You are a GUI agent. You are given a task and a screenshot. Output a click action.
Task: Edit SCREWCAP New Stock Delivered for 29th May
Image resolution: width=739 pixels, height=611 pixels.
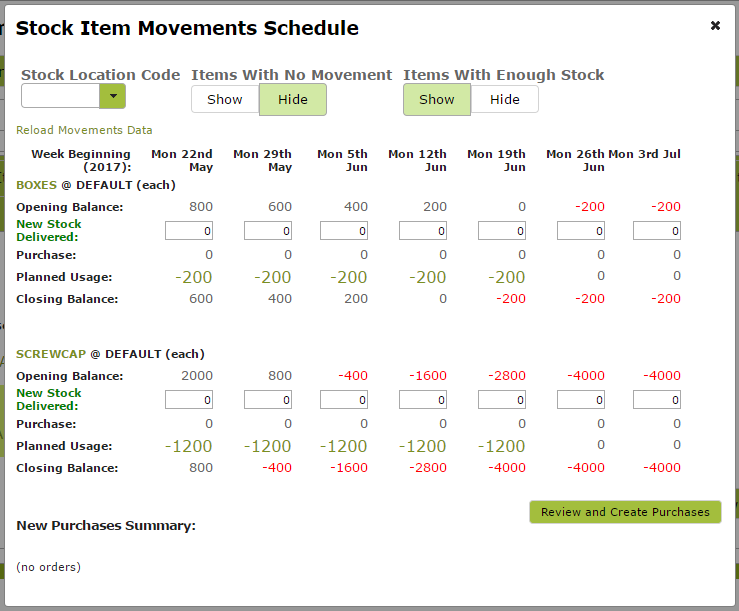(268, 400)
